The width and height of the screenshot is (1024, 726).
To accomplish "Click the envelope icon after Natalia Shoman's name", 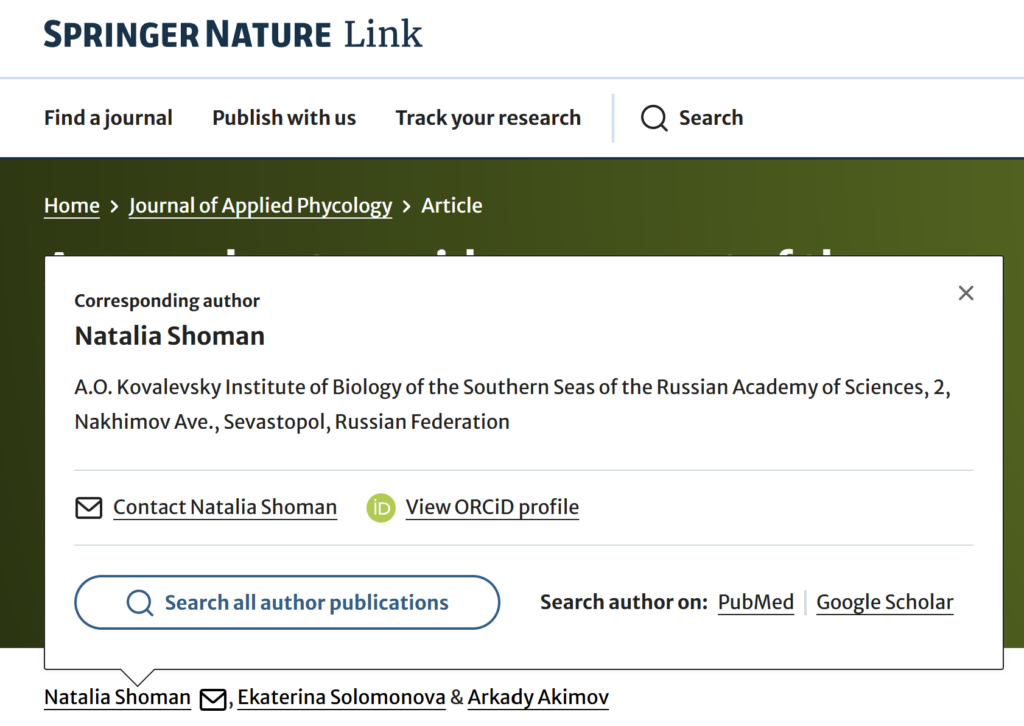I will (x=213, y=699).
